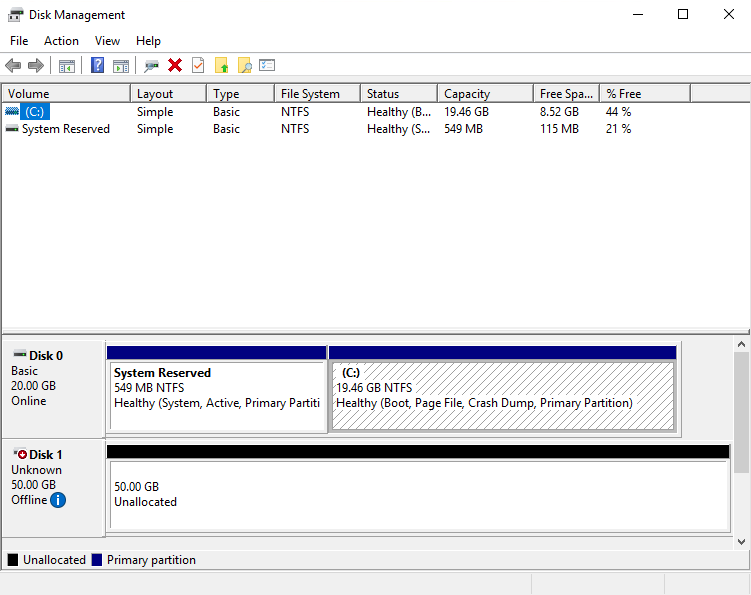
Task: Click the graphical view scroll down arrow
Action: pyautogui.click(x=741, y=542)
